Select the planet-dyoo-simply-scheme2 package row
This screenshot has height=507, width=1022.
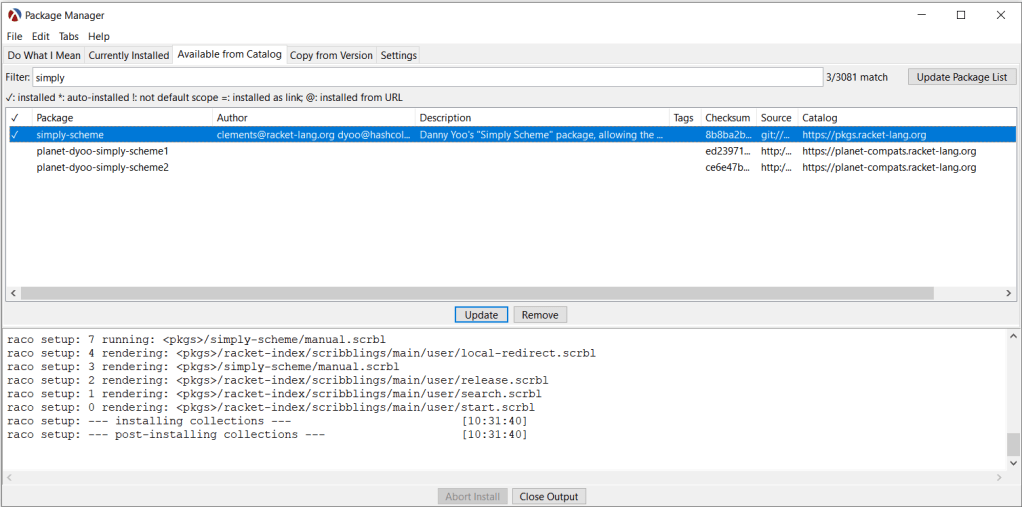(102, 167)
